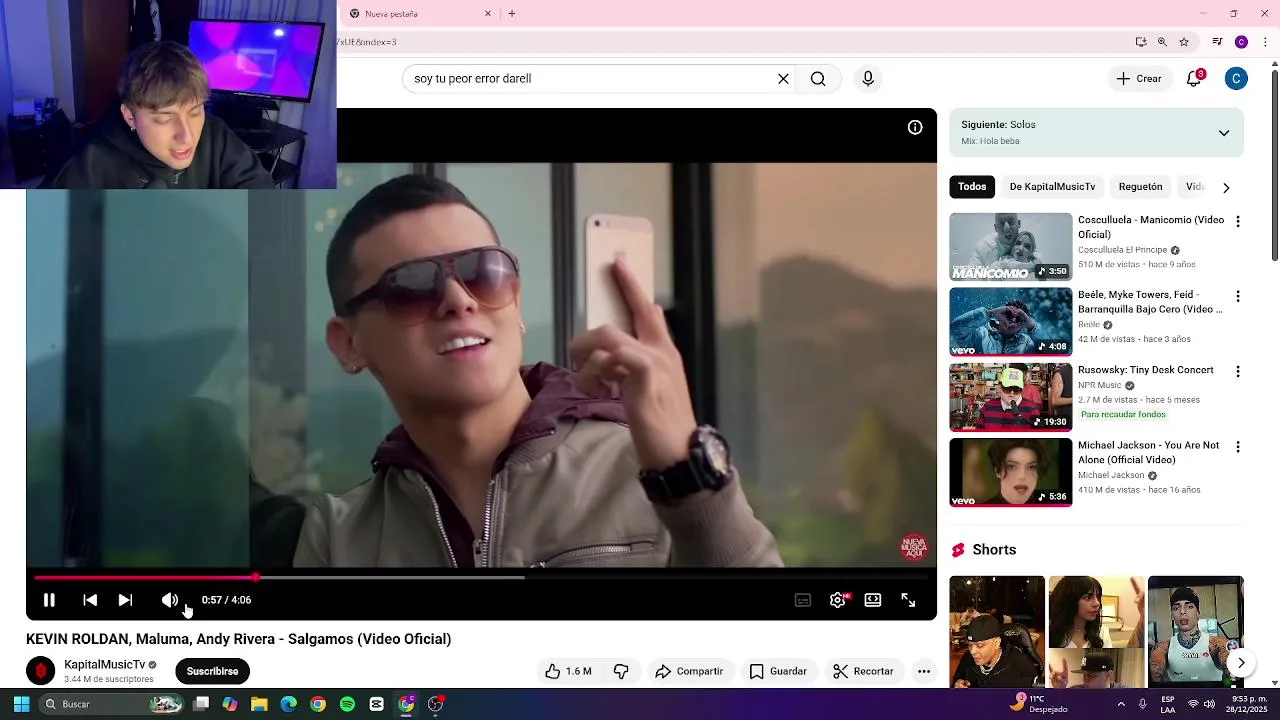Screen dimensions: 1280x720
Task: Click the Para recaudar fondos badge
Action: click(x=1123, y=415)
